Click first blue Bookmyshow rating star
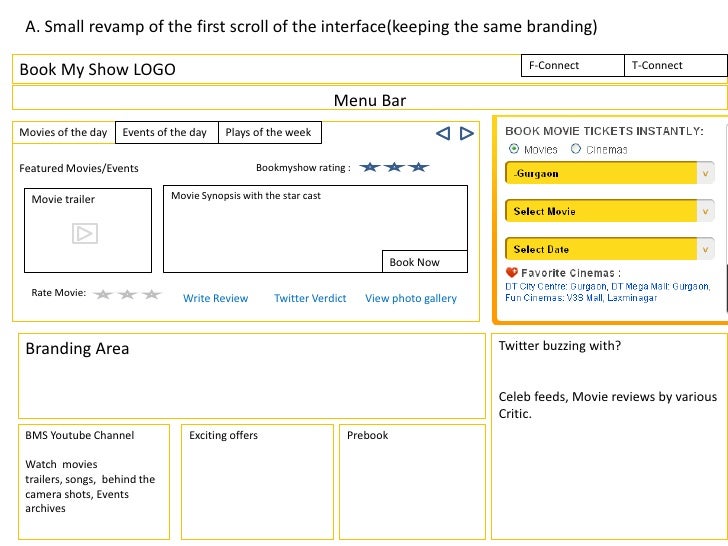This screenshot has height=546, width=728. tap(370, 167)
